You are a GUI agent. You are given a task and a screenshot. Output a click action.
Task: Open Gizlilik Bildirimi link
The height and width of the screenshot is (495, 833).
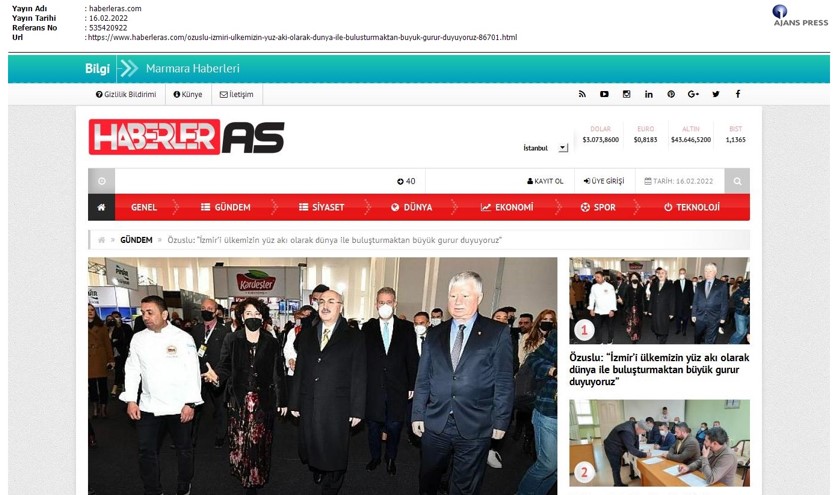(x=126, y=95)
